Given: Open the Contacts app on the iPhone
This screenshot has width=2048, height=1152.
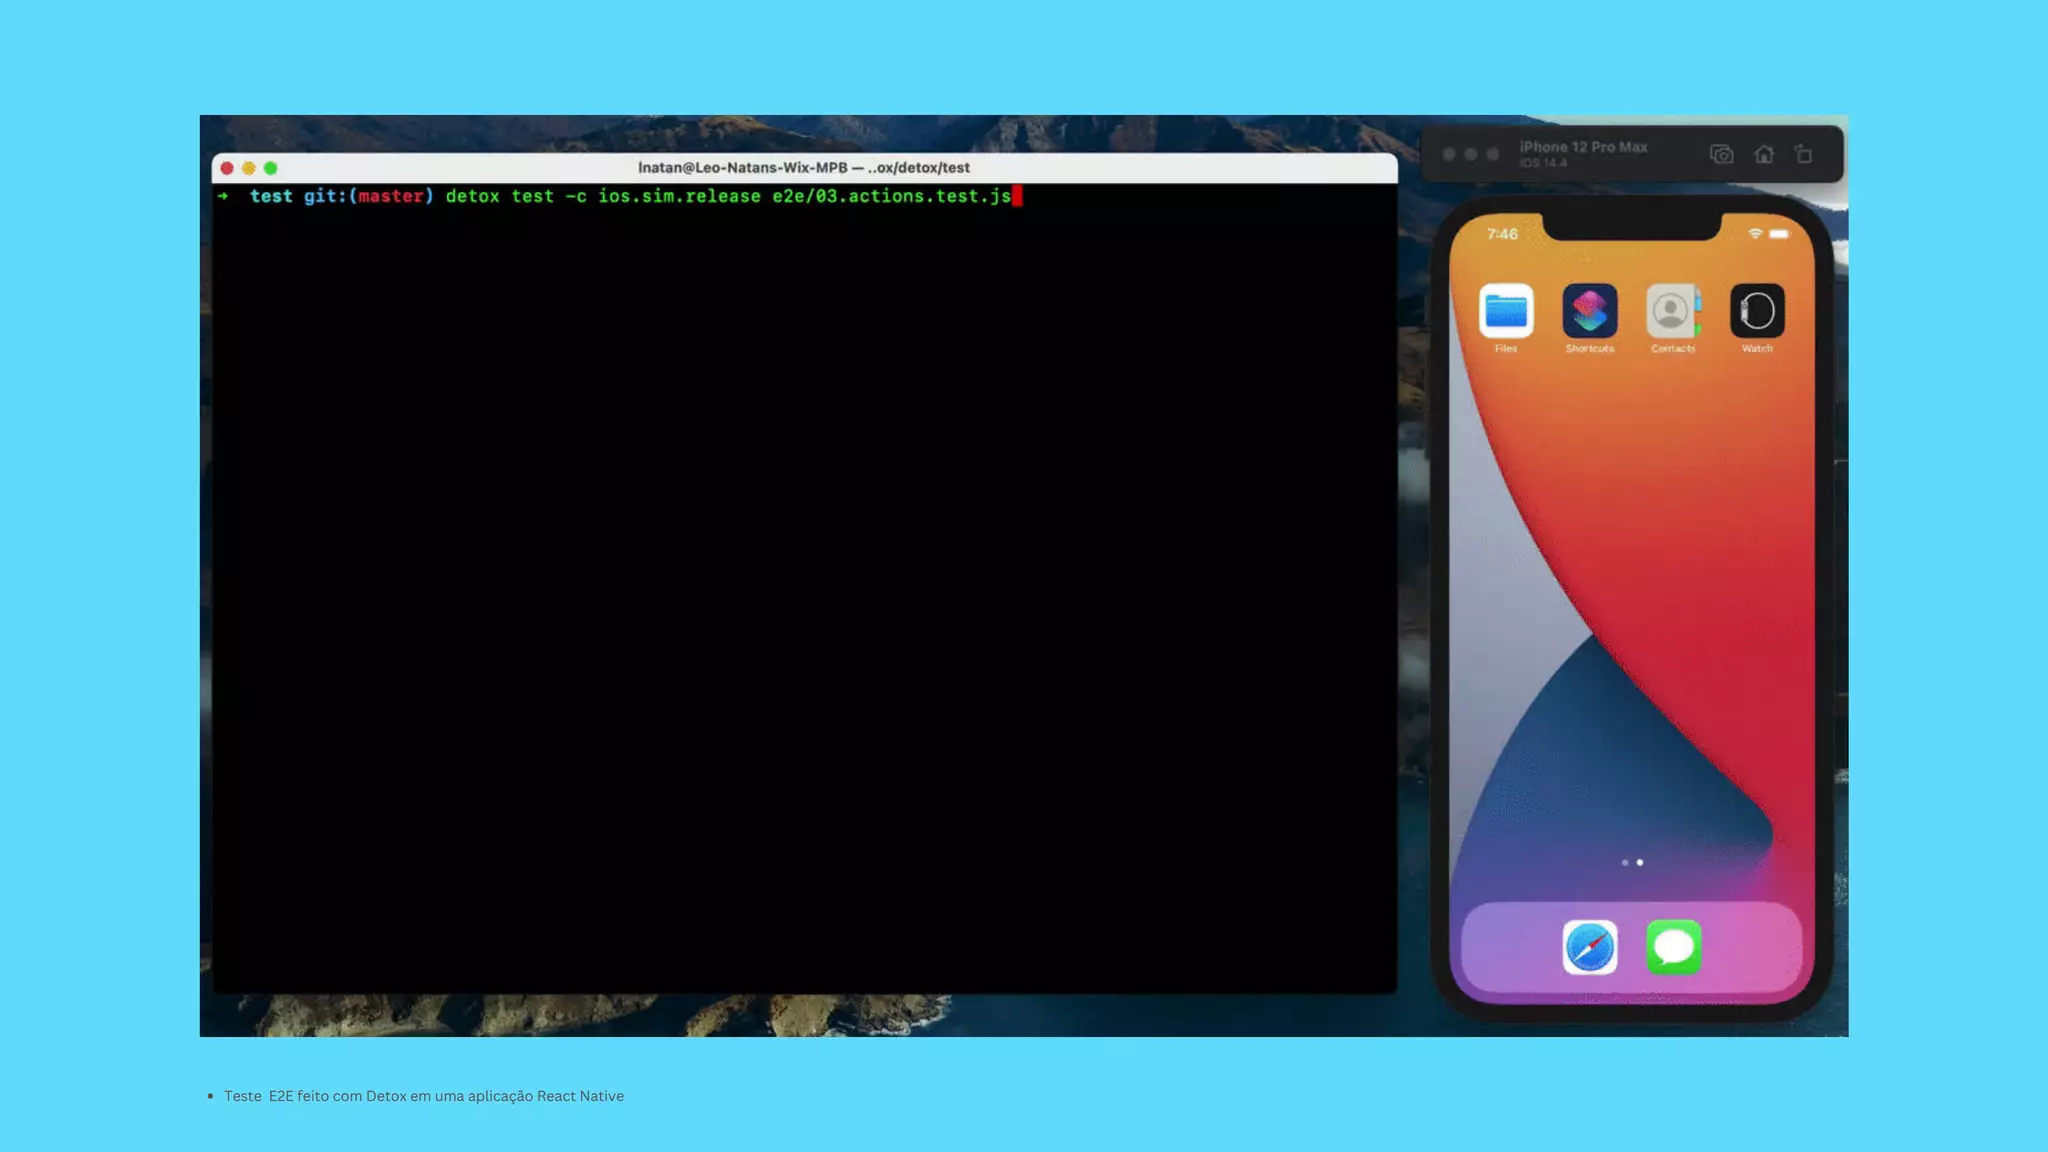Looking at the screenshot, I should click(x=1673, y=311).
